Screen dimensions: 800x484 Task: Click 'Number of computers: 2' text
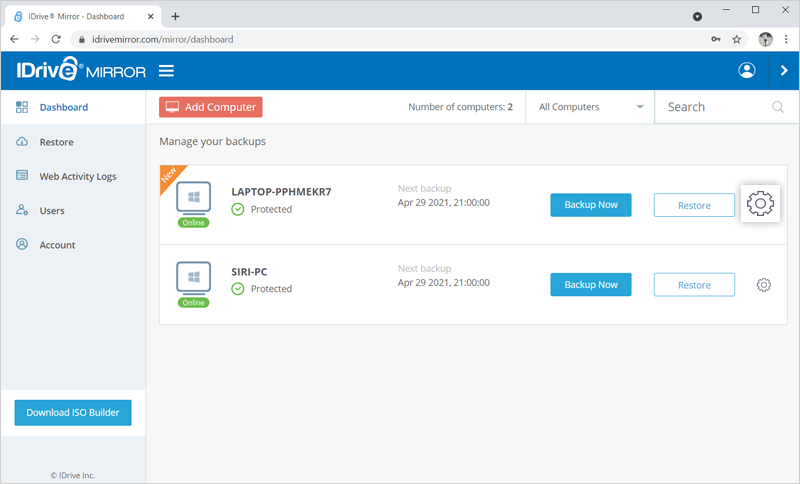[460, 107]
